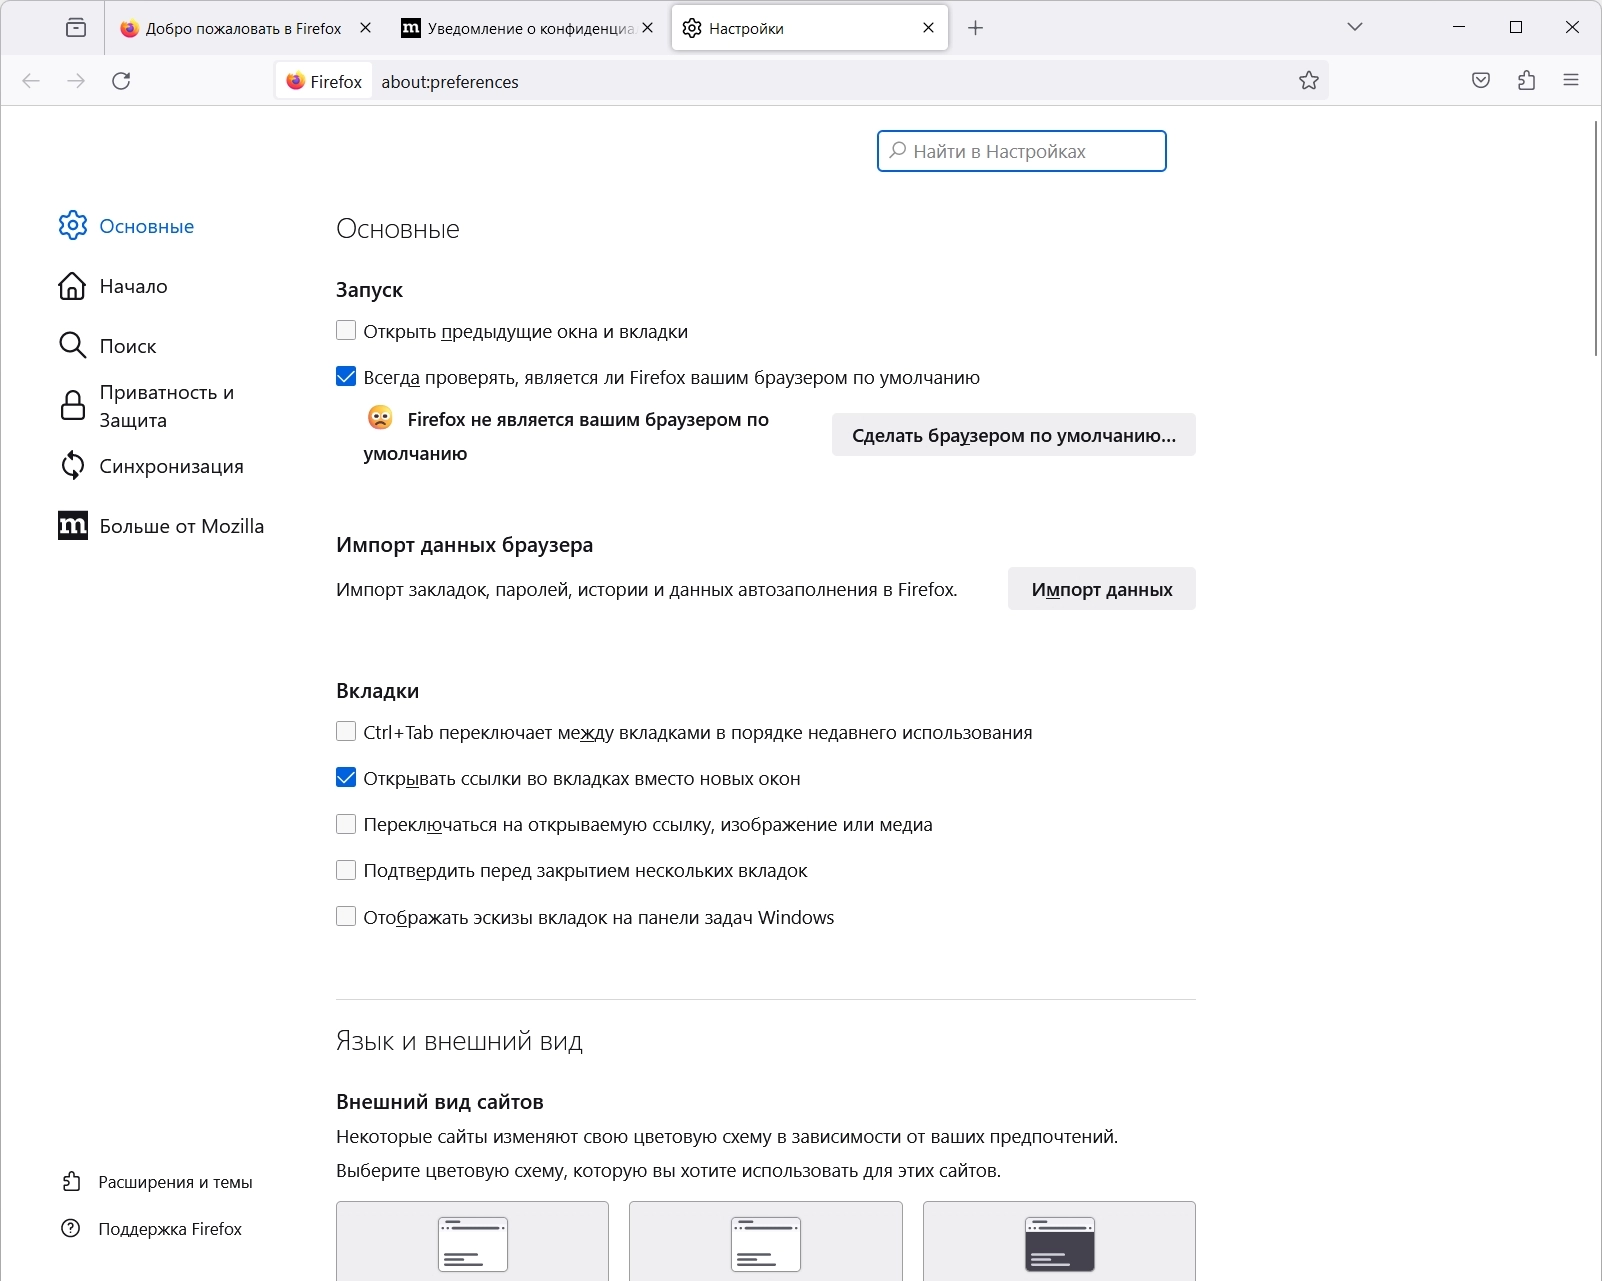Viewport: 1602px width, 1281px height.
Task: Click the forward navigation arrow
Action: coord(76,81)
